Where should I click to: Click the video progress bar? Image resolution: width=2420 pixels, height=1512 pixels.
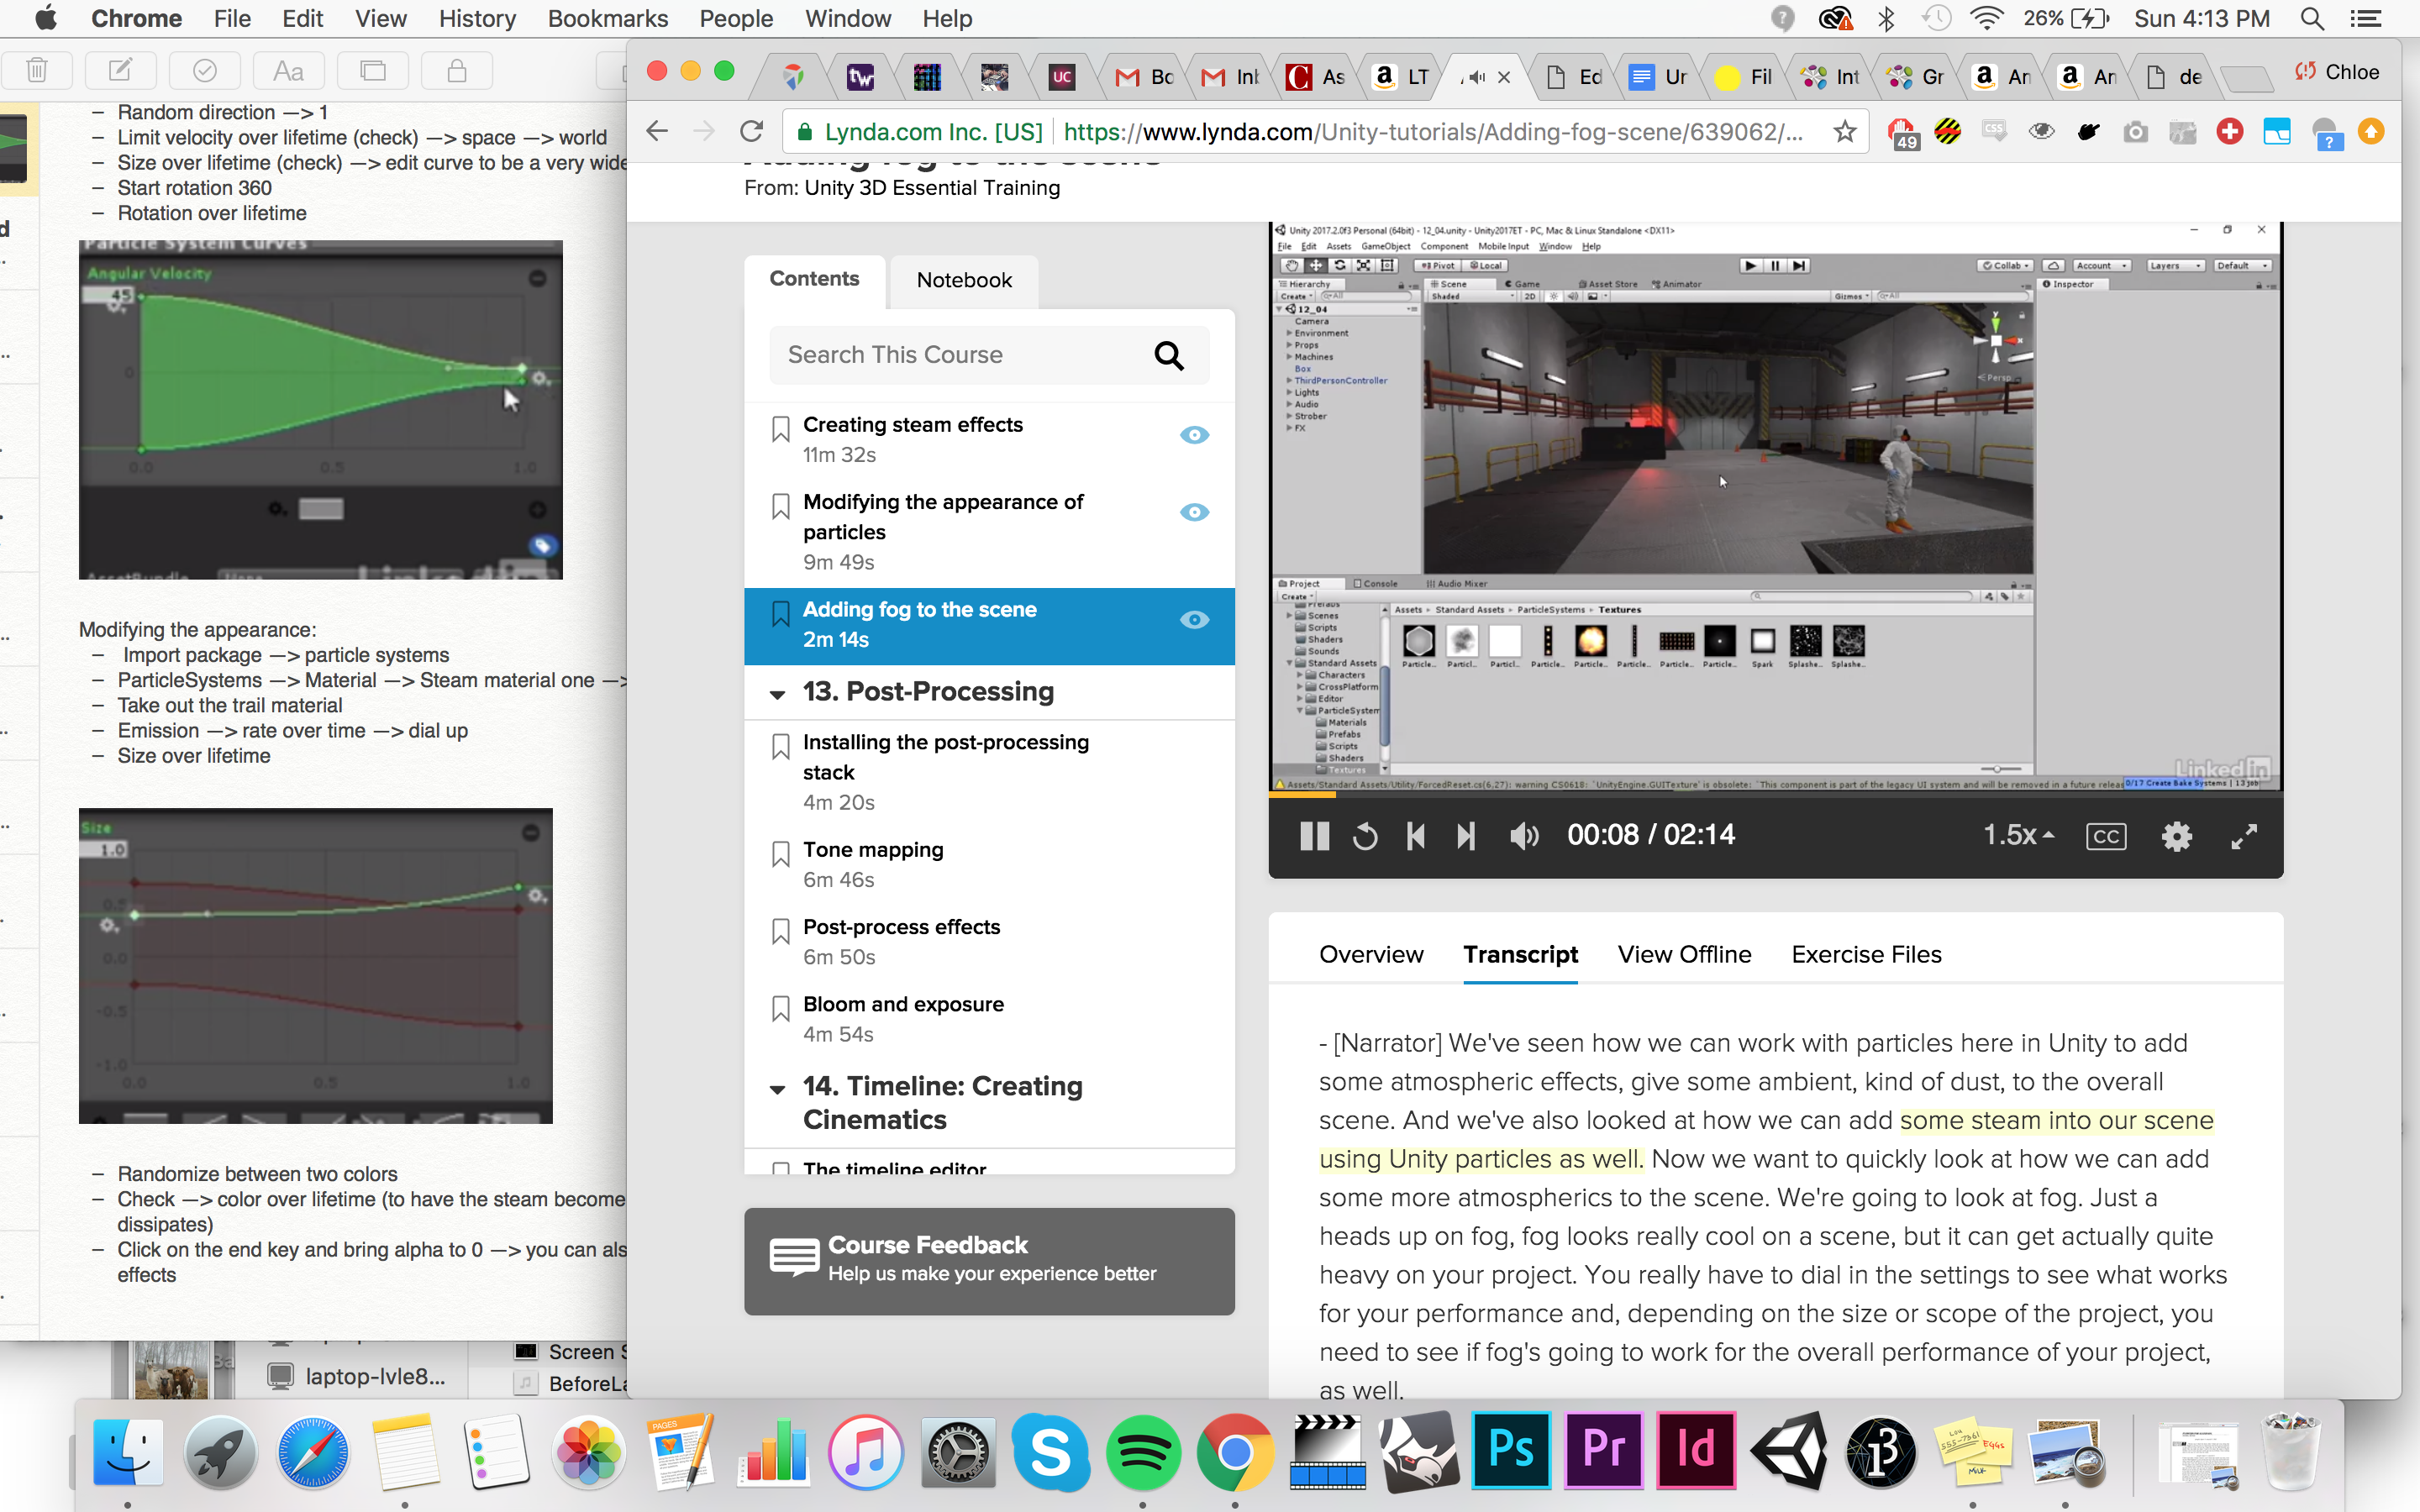[1775, 795]
